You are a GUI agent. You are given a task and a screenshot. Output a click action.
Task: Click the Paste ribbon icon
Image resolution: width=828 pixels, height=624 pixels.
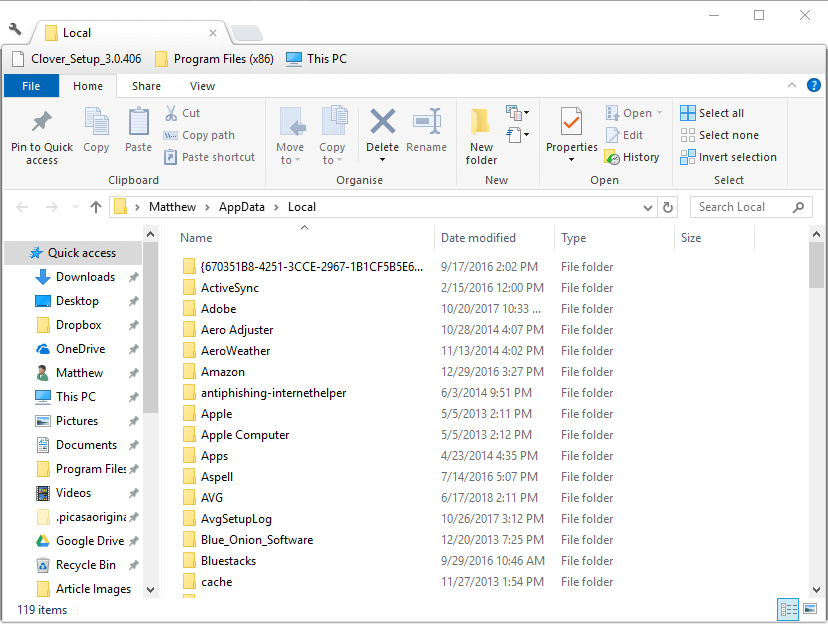pos(138,121)
